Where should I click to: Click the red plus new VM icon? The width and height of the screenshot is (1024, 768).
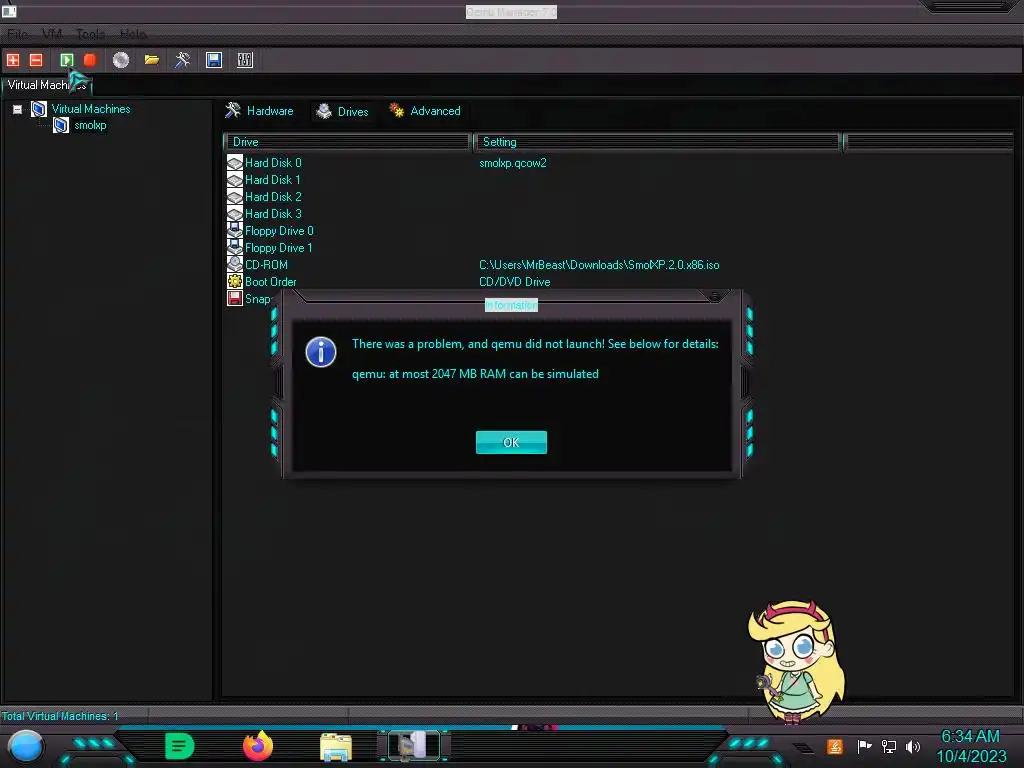coord(13,60)
